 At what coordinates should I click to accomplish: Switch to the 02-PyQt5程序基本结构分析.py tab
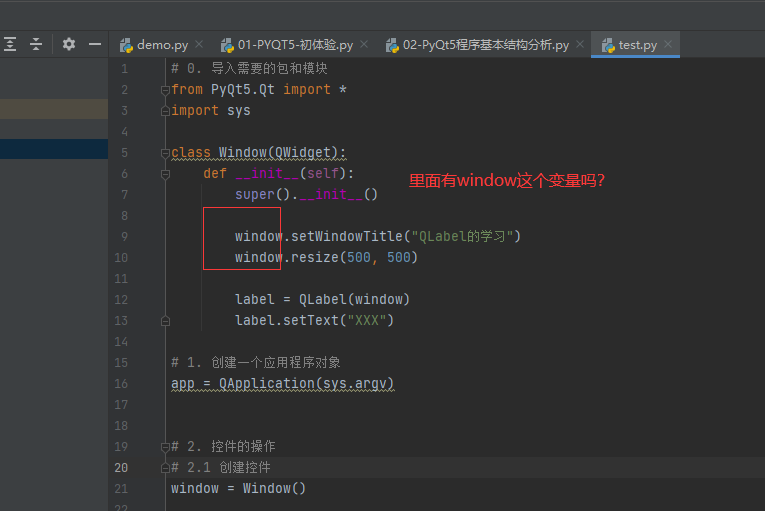[x=485, y=45]
